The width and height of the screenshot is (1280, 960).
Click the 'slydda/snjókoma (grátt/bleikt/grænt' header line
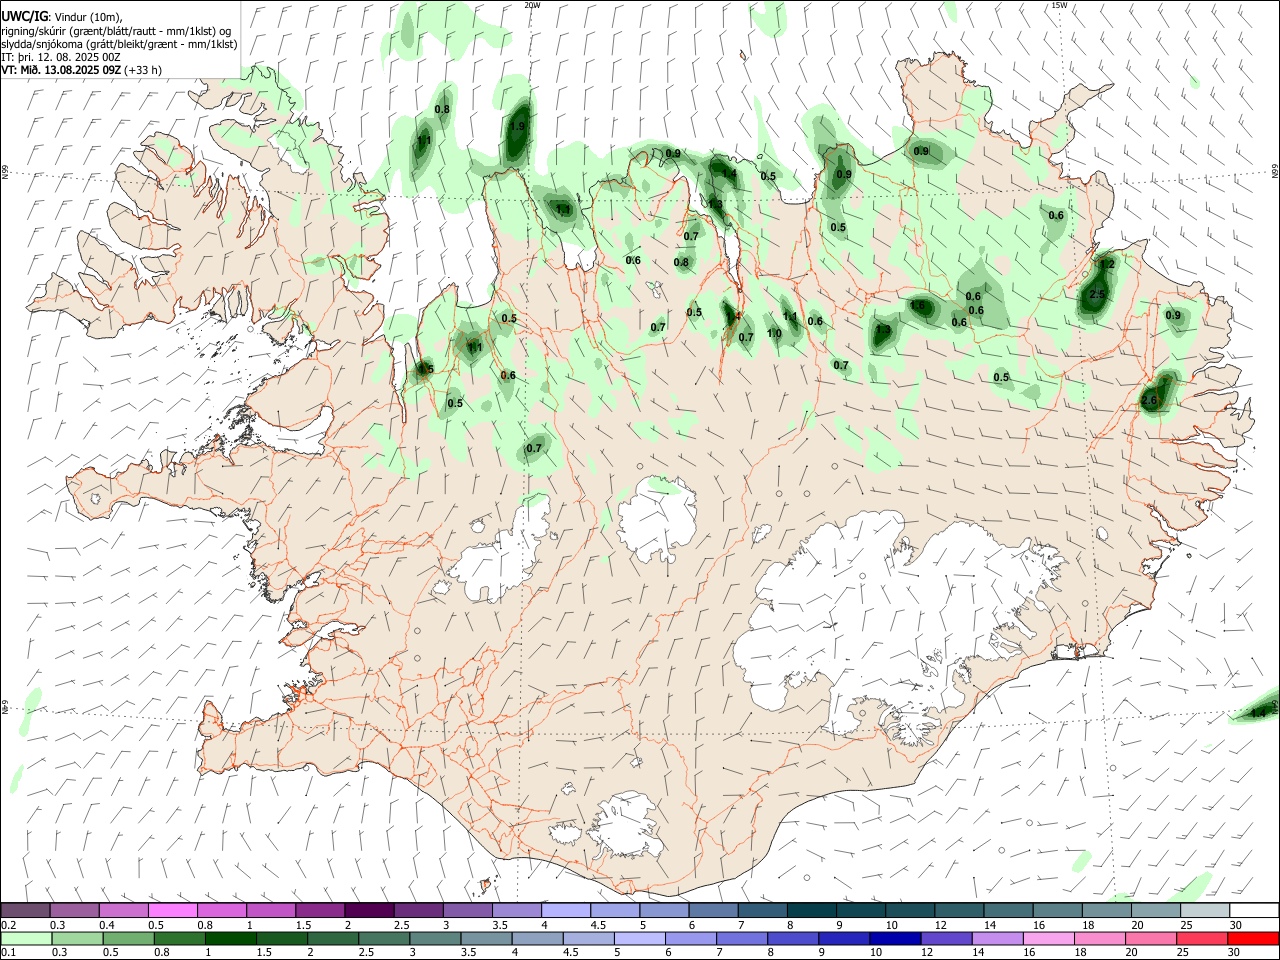(120, 44)
